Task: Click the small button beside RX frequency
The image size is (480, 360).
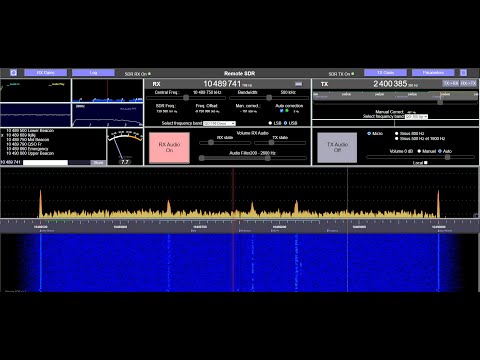Action: click(x=298, y=84)
